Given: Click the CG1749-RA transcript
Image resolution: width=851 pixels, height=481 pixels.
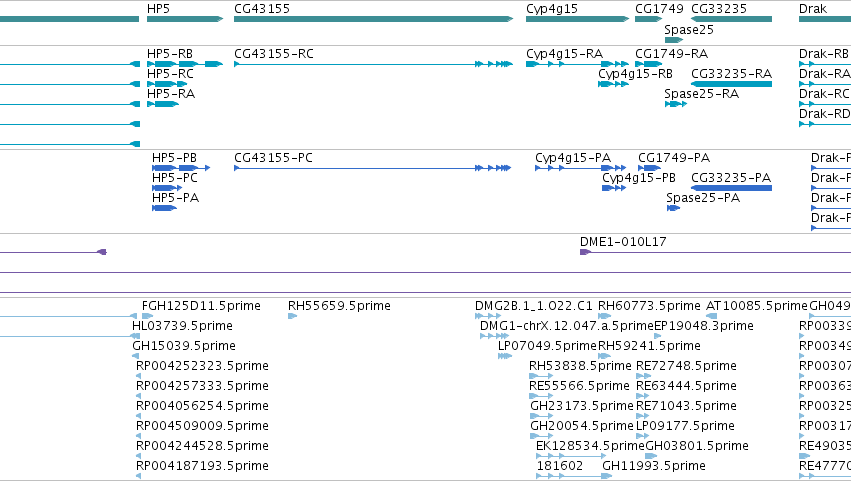Looking at the screenshot, I should (649, 64).
